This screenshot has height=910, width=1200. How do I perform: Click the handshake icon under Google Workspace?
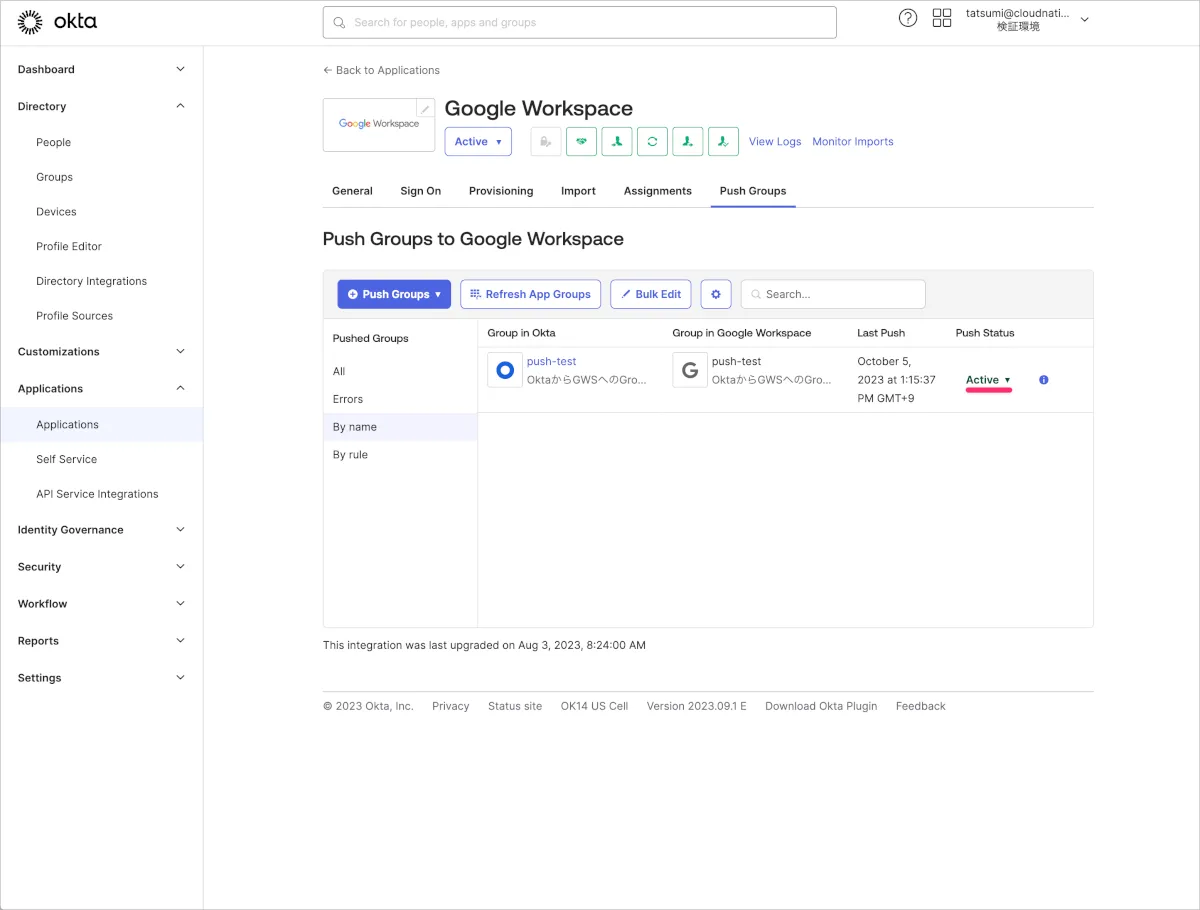(x=581, y=142)
